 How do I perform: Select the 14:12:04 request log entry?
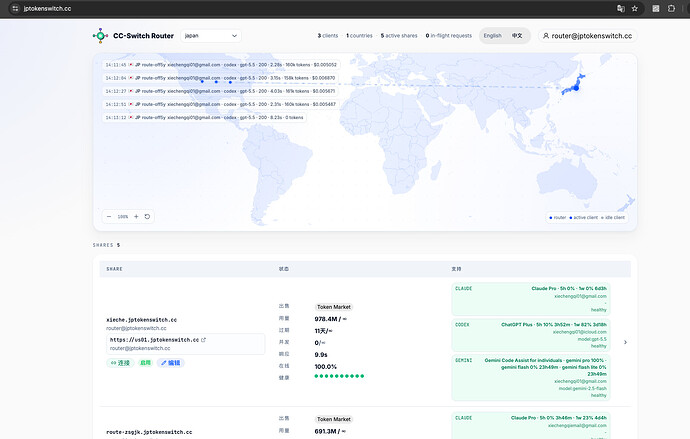coord(220,78)
